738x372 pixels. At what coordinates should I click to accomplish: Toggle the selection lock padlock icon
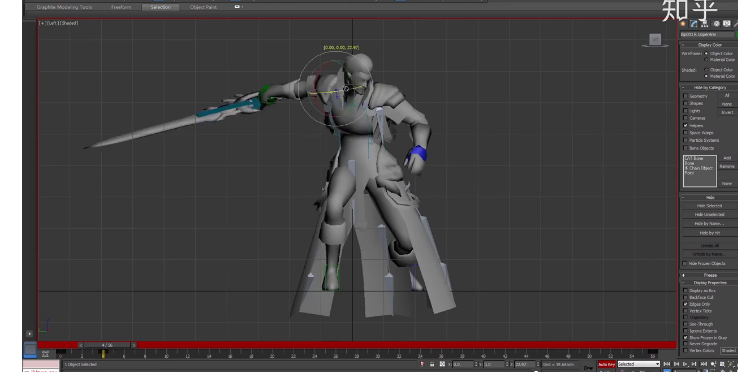pos(432,364)
